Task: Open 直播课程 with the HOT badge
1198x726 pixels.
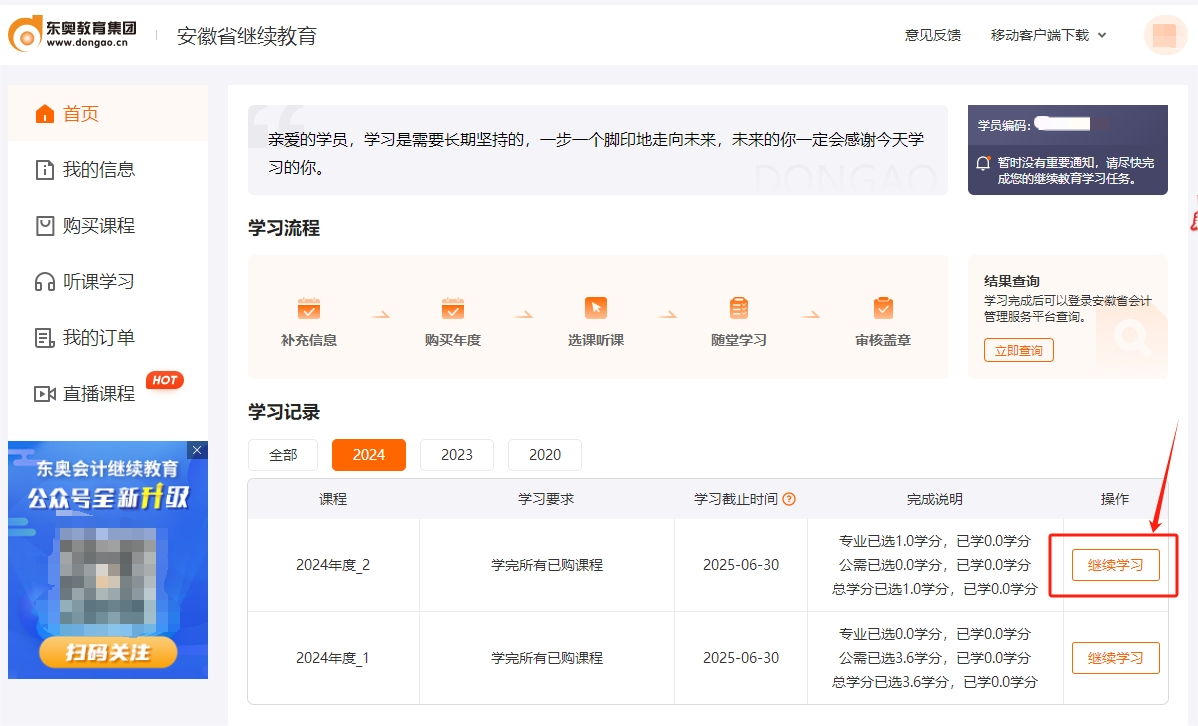Action: (98, 393)
